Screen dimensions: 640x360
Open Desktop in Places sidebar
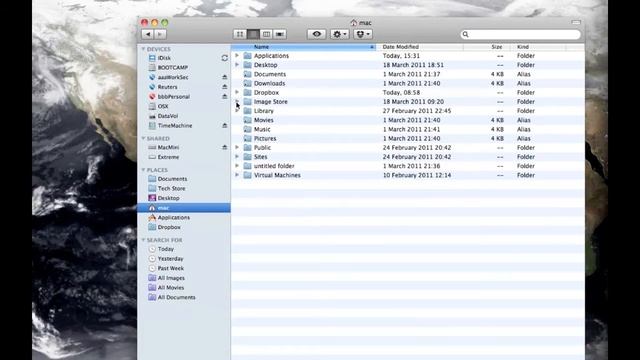pos(168,198)
